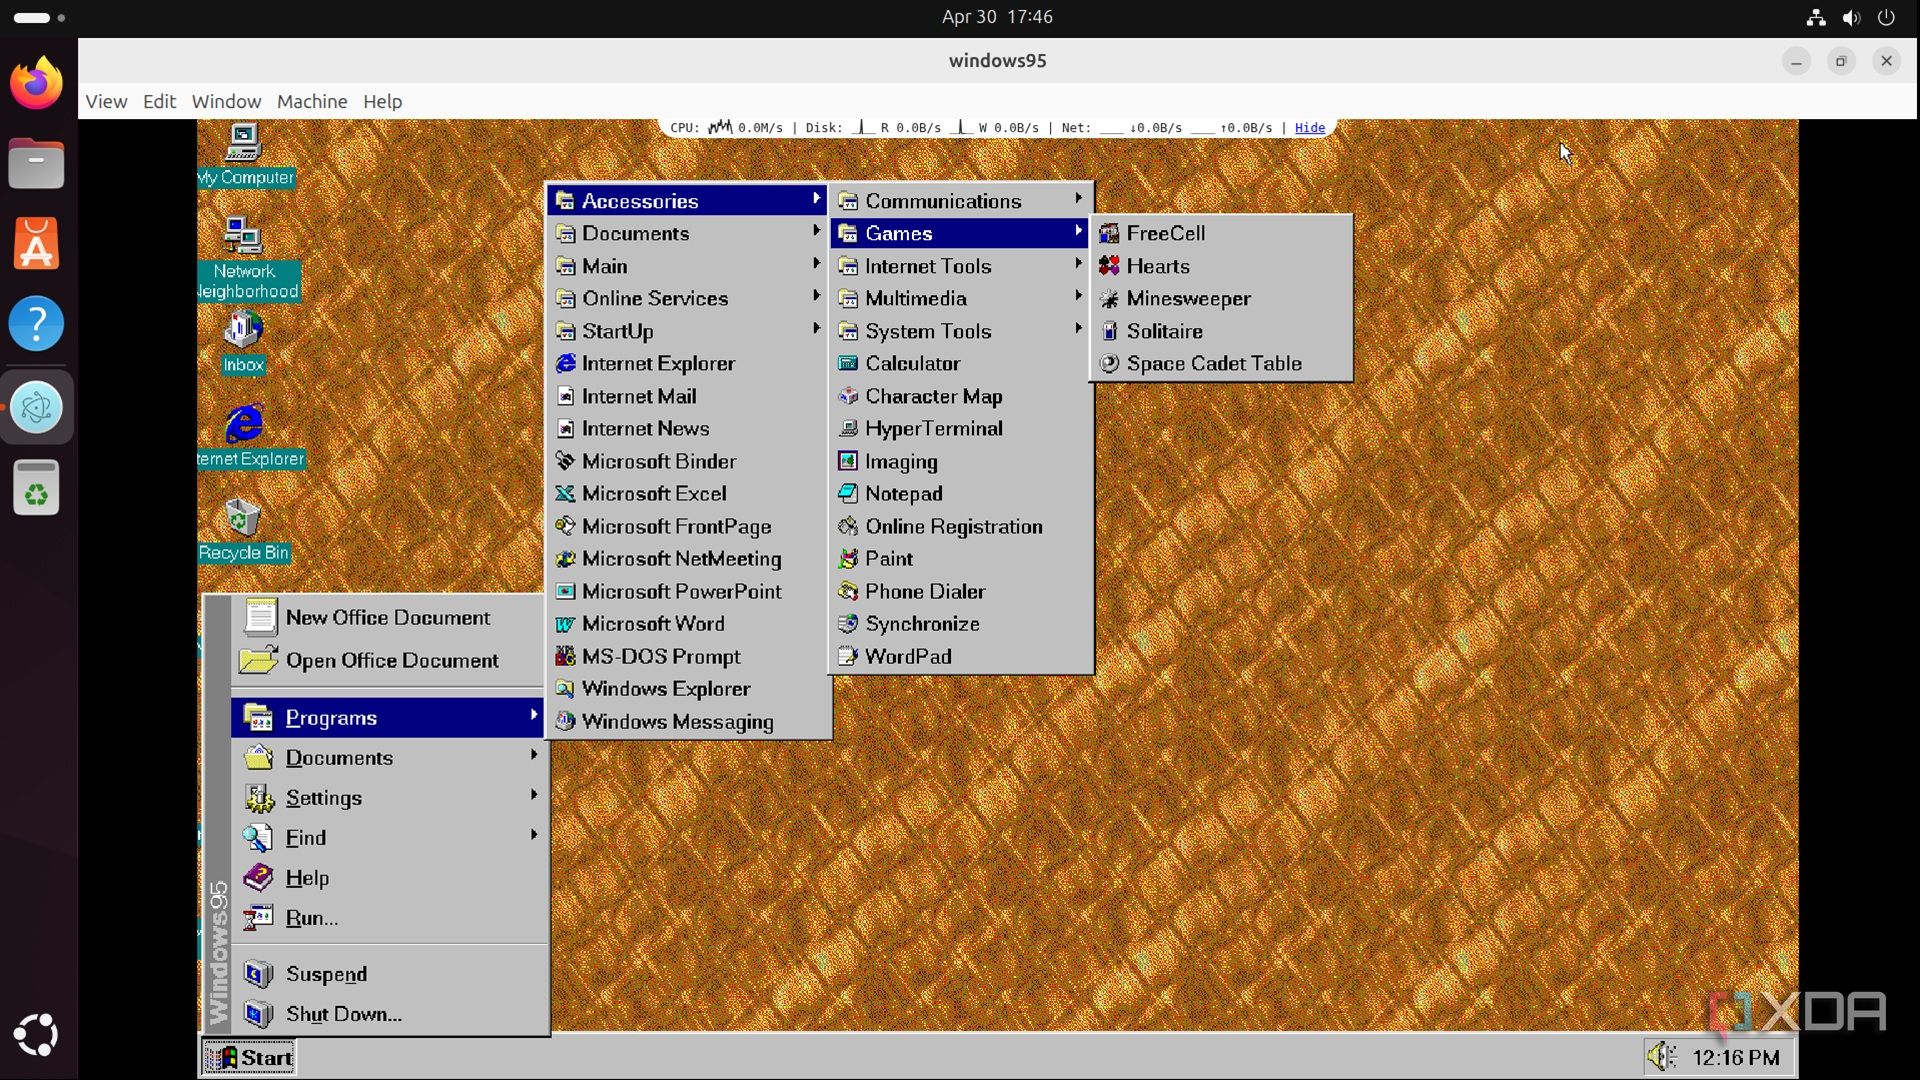Open the Window menu in menu bar

click(226, 101)
